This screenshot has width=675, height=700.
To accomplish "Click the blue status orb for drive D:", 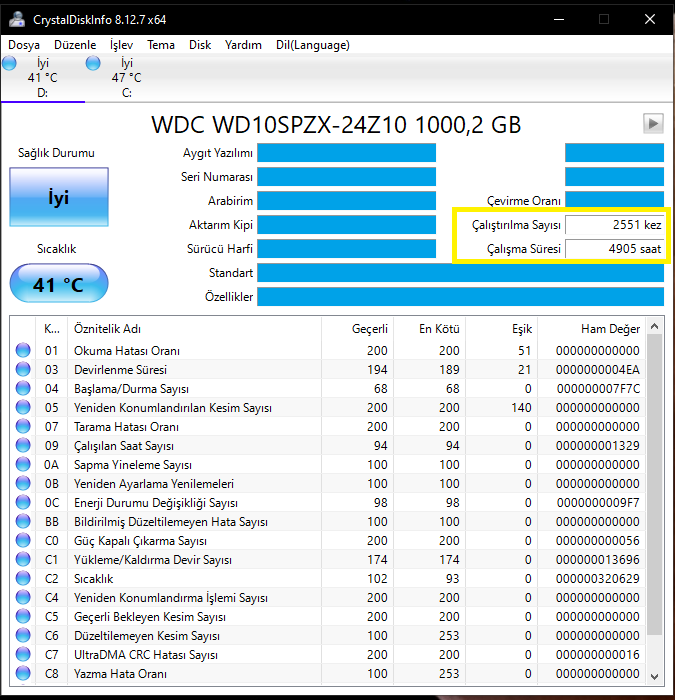I will tap(9, 63).
